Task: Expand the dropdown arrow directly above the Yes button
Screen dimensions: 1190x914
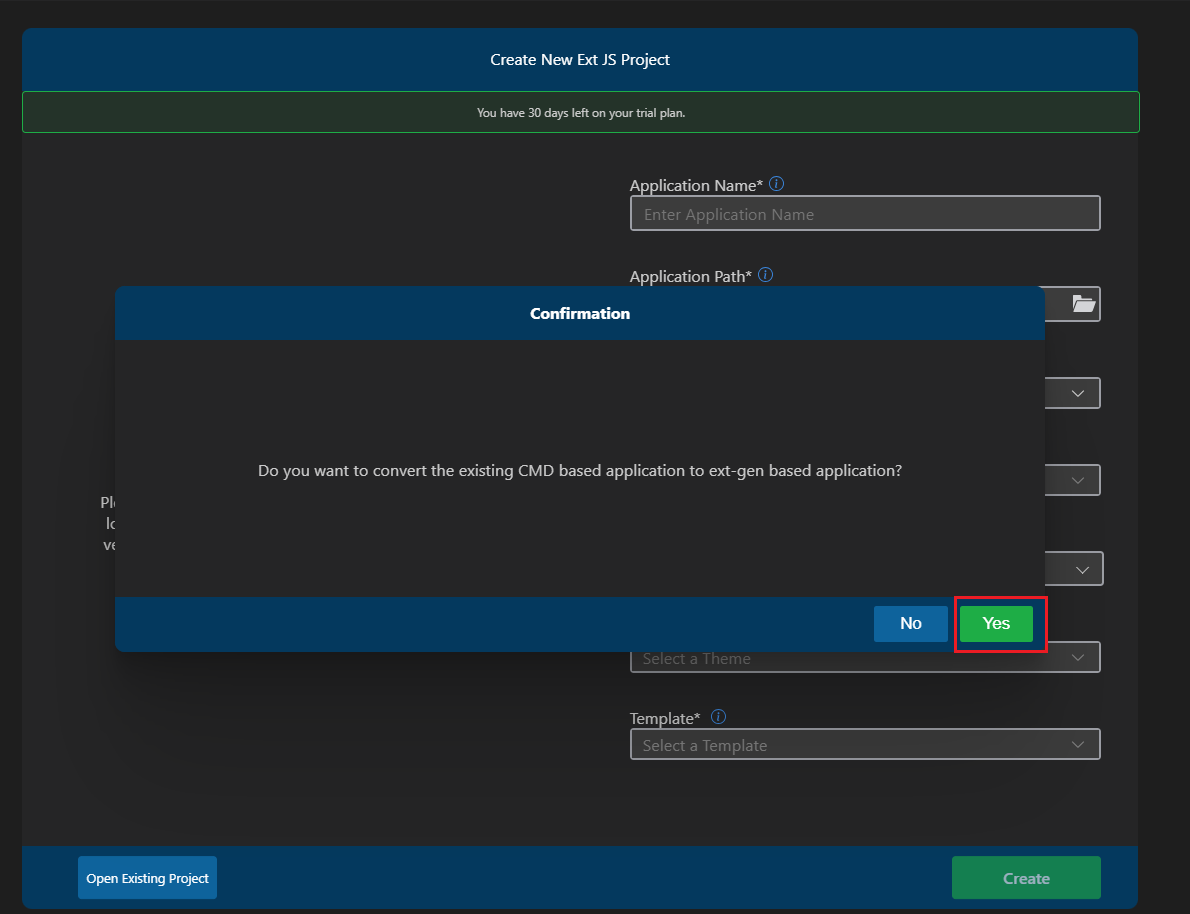Action: coord(1082,569)
